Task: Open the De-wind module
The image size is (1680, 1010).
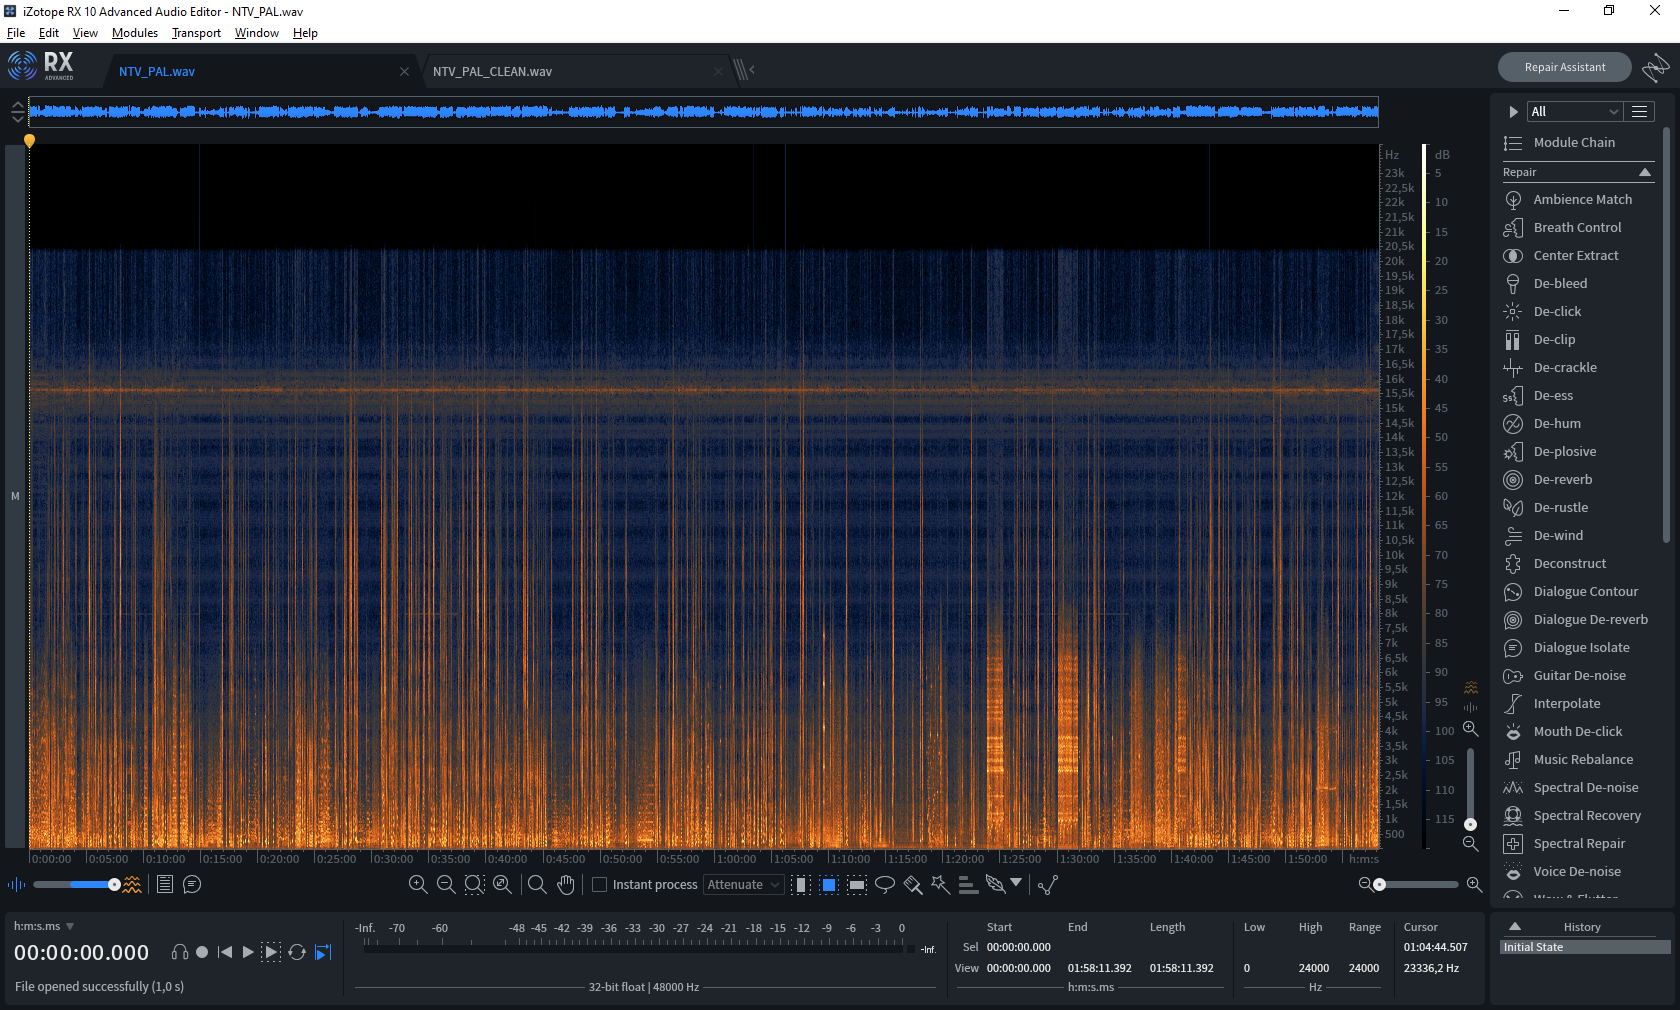Action: tap(1580, 536)
